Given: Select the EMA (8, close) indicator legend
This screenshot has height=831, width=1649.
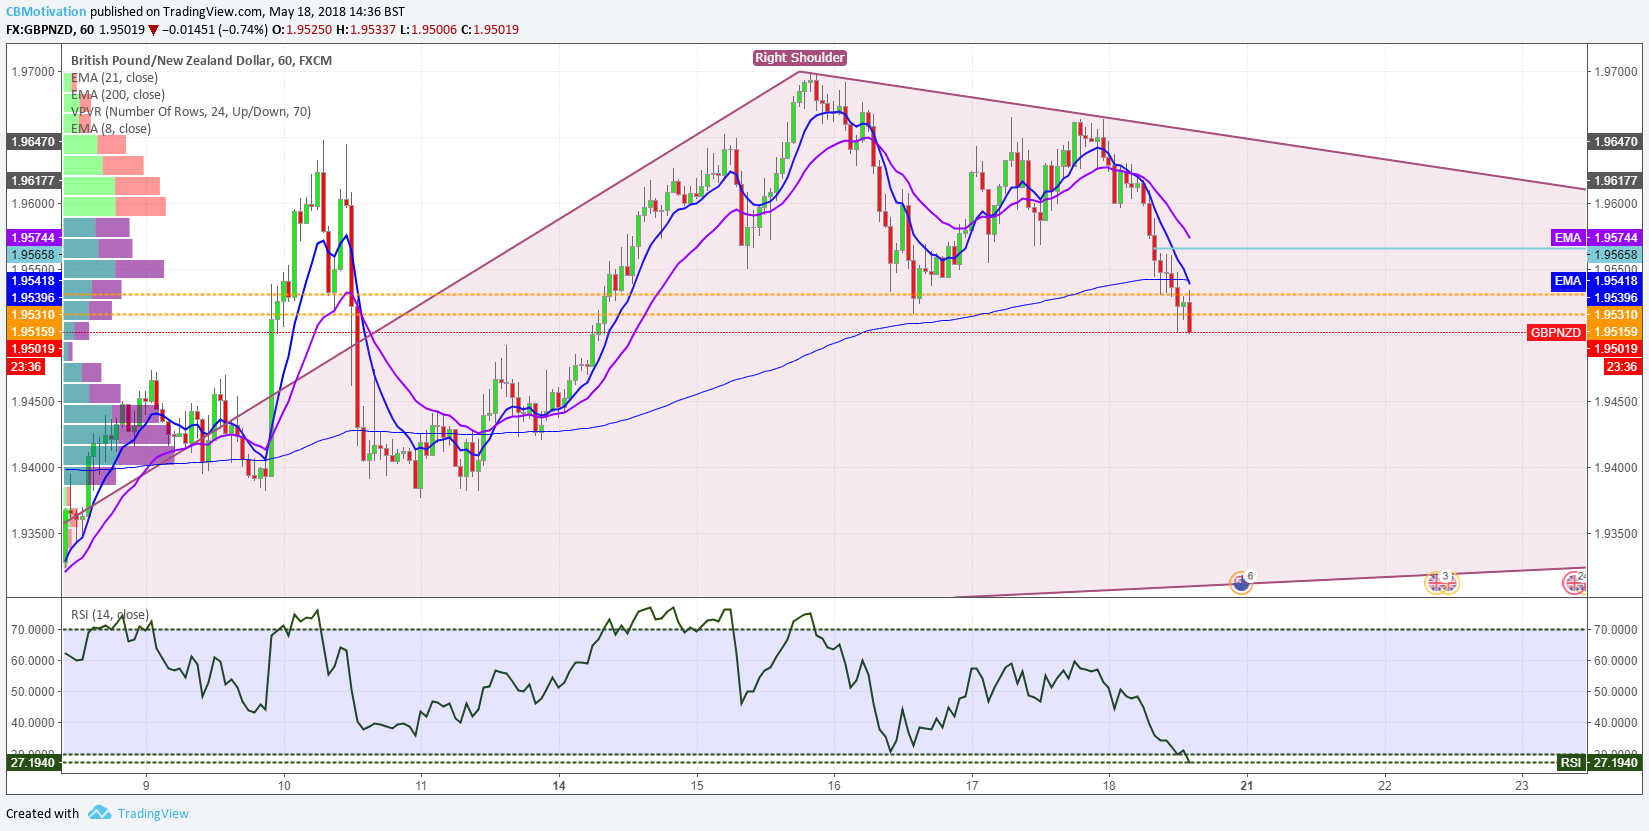Looking at the screenshot, I should coord(111,129).
